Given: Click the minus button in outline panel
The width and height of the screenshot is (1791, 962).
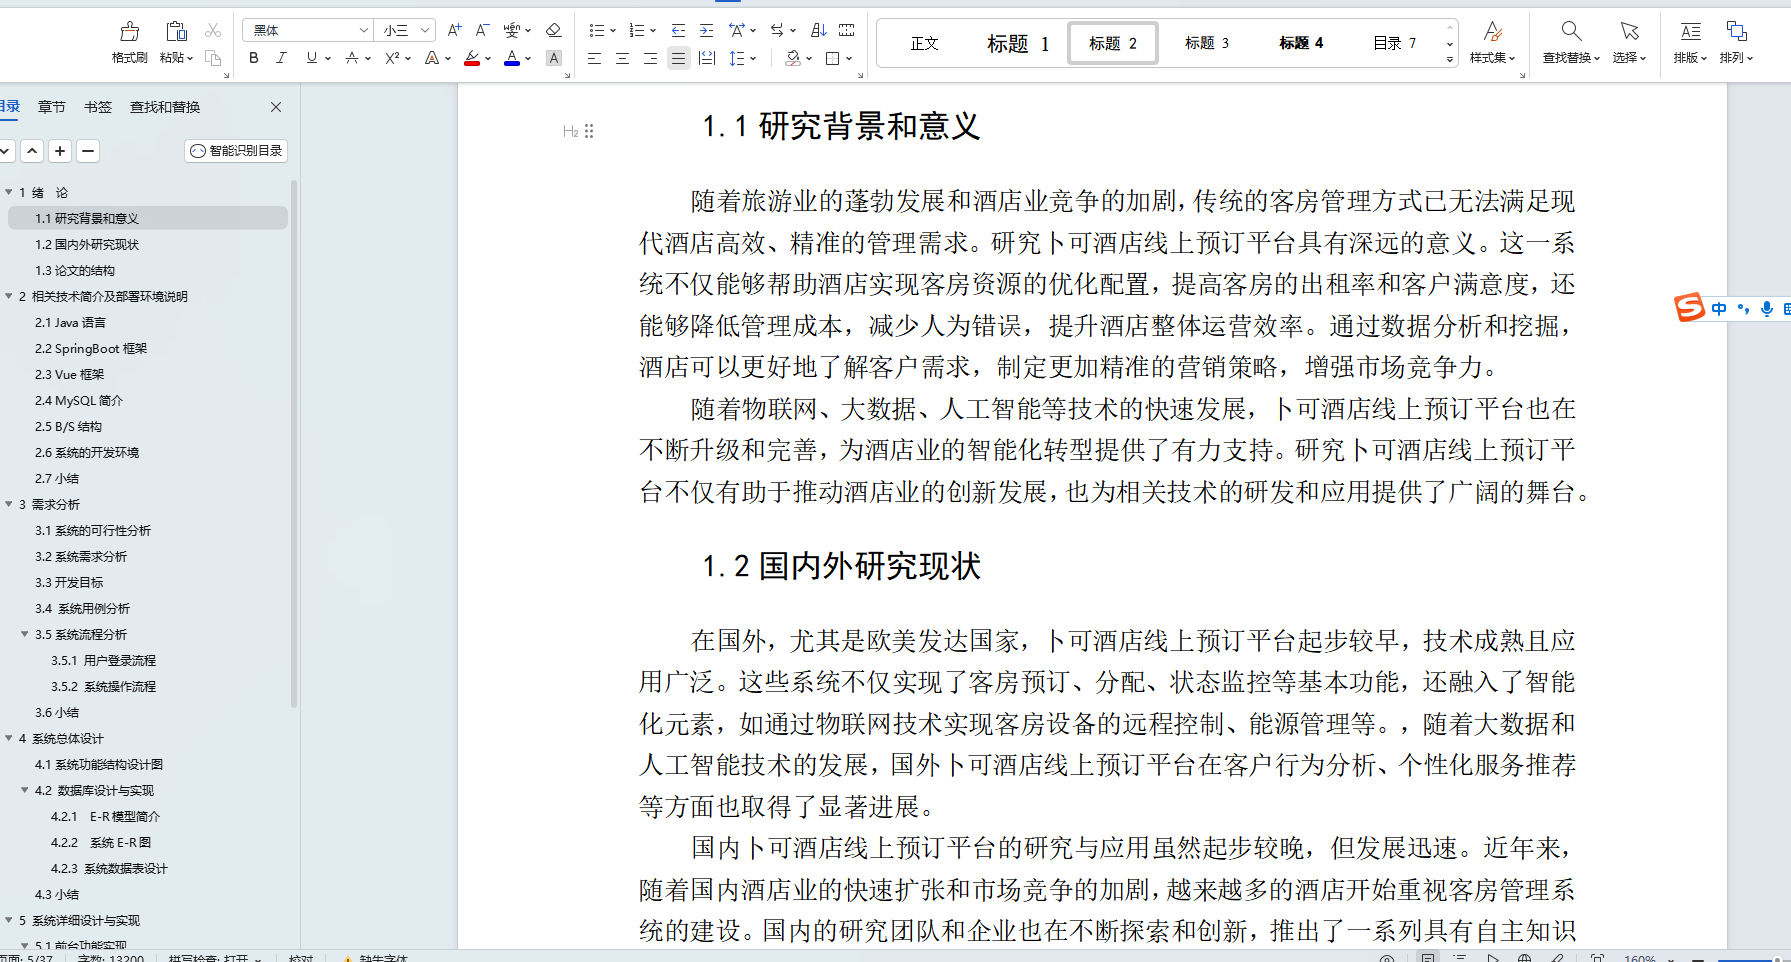Looking at the screenshot, I should 88,151.
